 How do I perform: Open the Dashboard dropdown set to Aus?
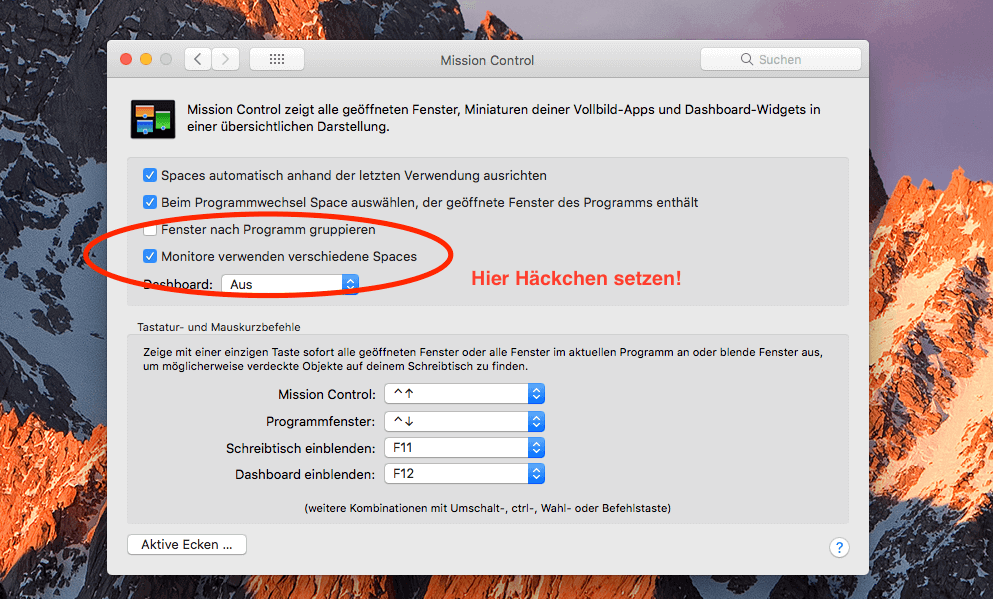pyautogui.click(x=290, y=284)
